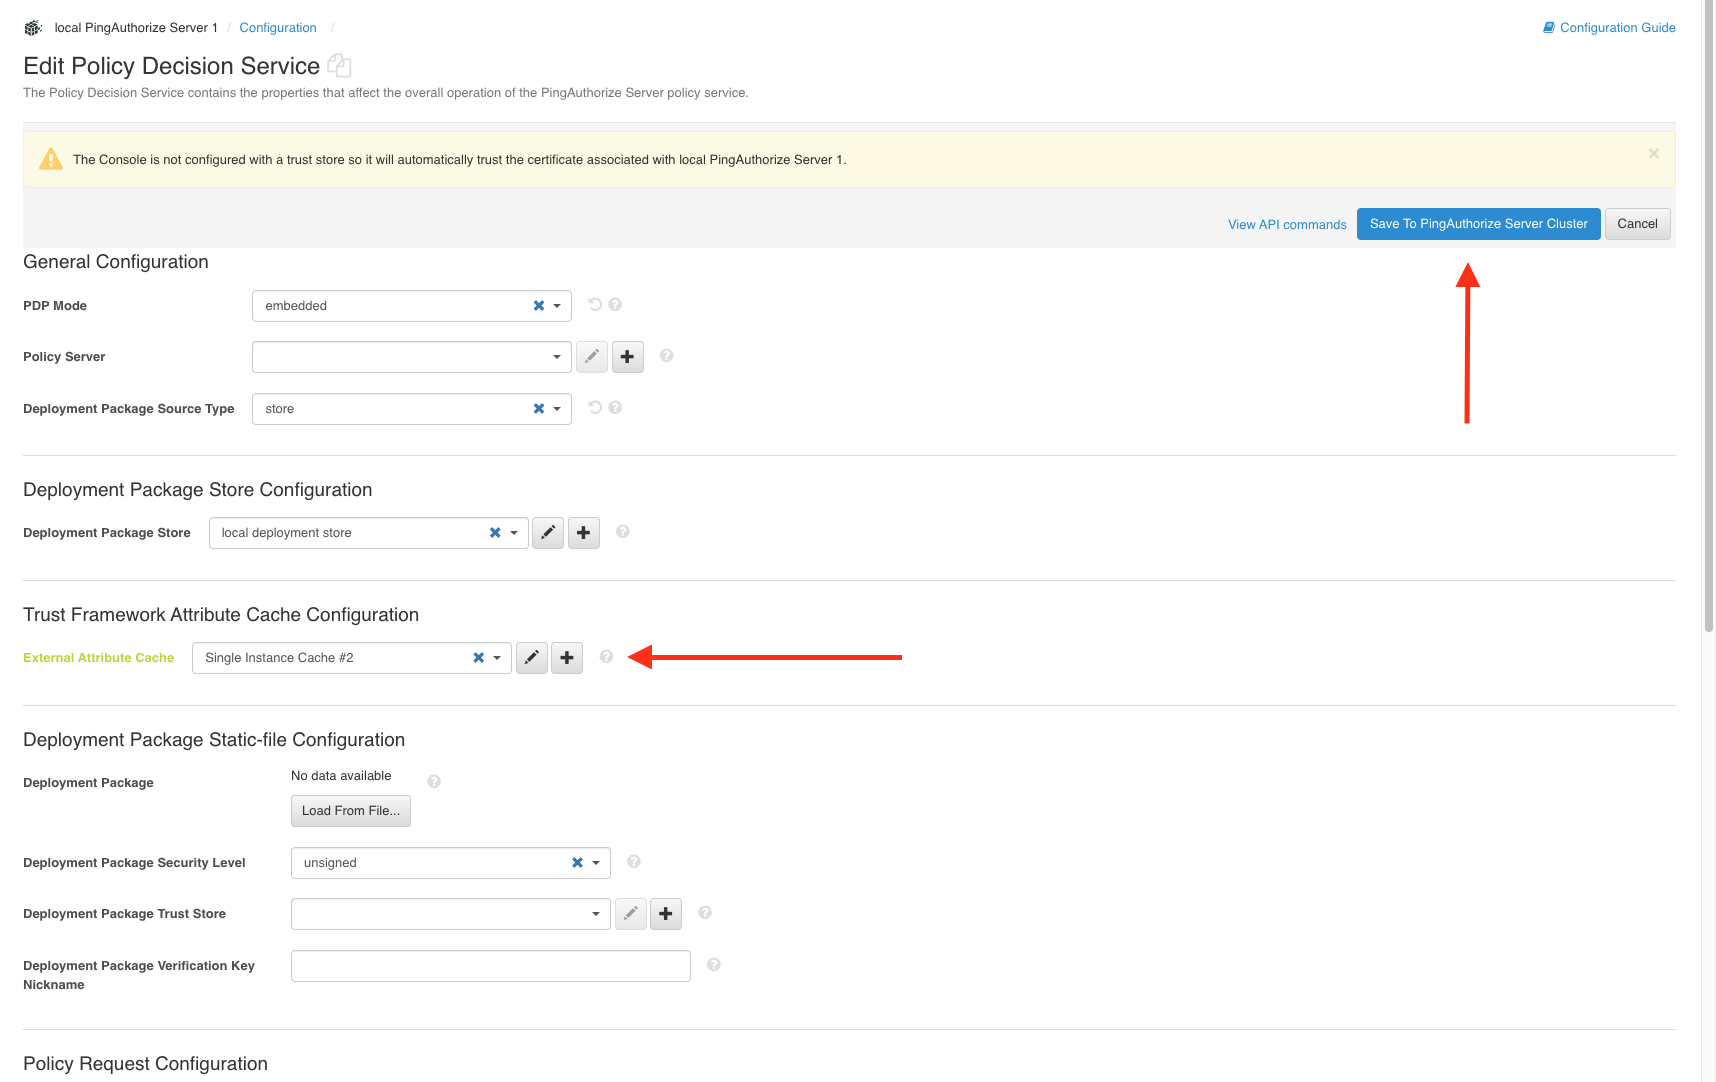The height and width of the screenshot is (1082, 1716).
Task: Focus the Deployment Package Verification Key Nickname field
Action: coord(490,966)
